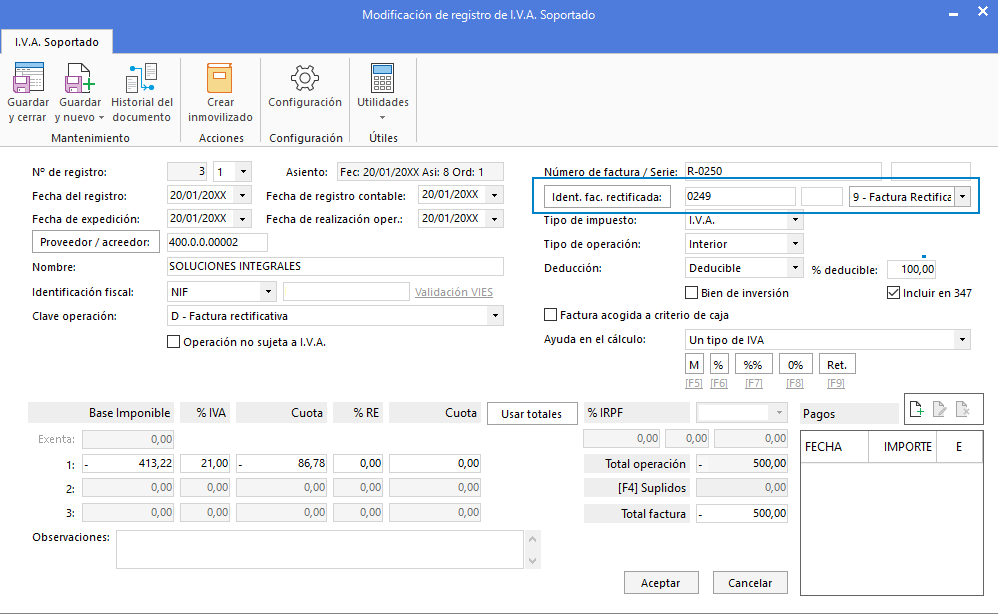Switch to I.V.A. Soportado tab

pyautogui.click(x=57, y=42)
